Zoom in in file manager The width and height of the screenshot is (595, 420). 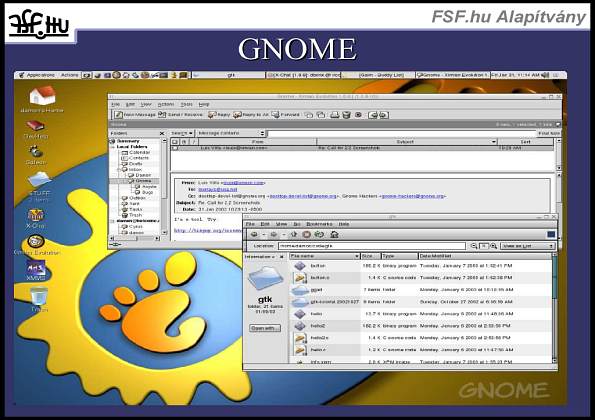pos(493,246)
